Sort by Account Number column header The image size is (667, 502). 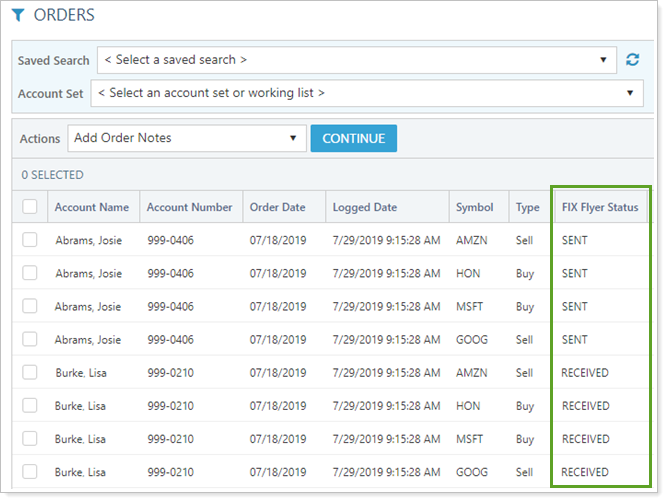(189, 207)
